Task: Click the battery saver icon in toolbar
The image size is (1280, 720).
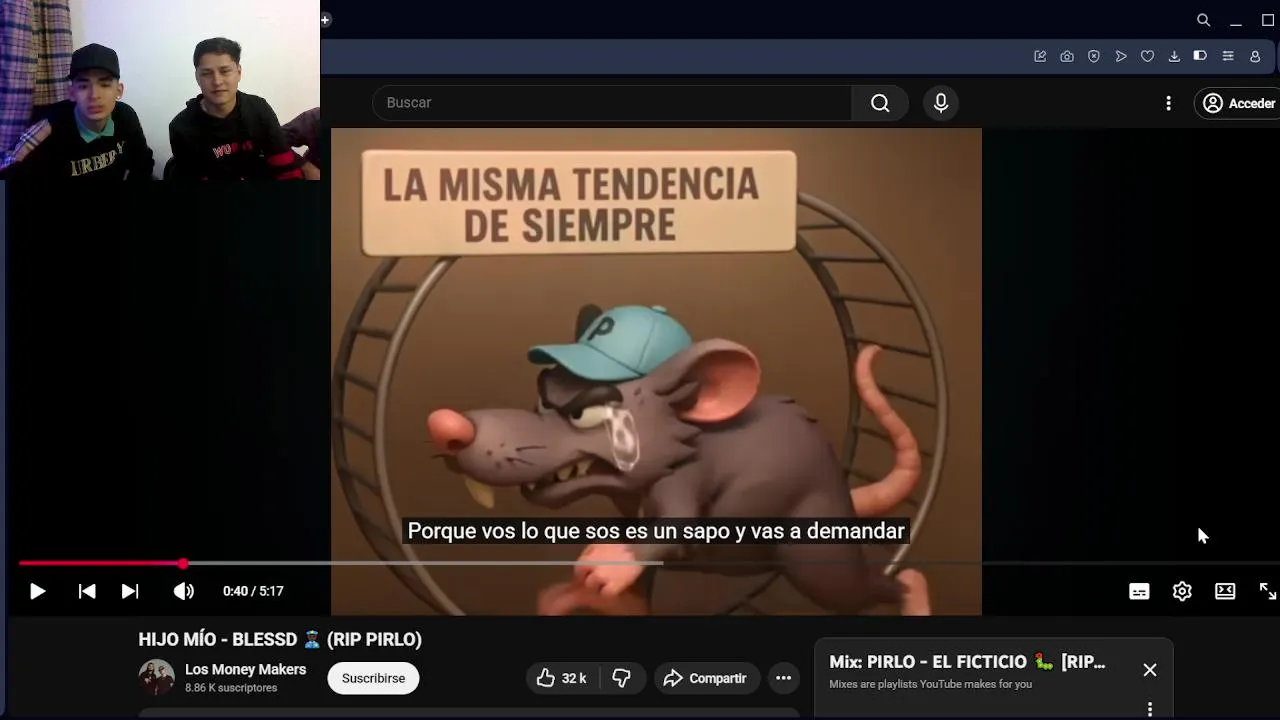Action: (x=1200, y=56)
